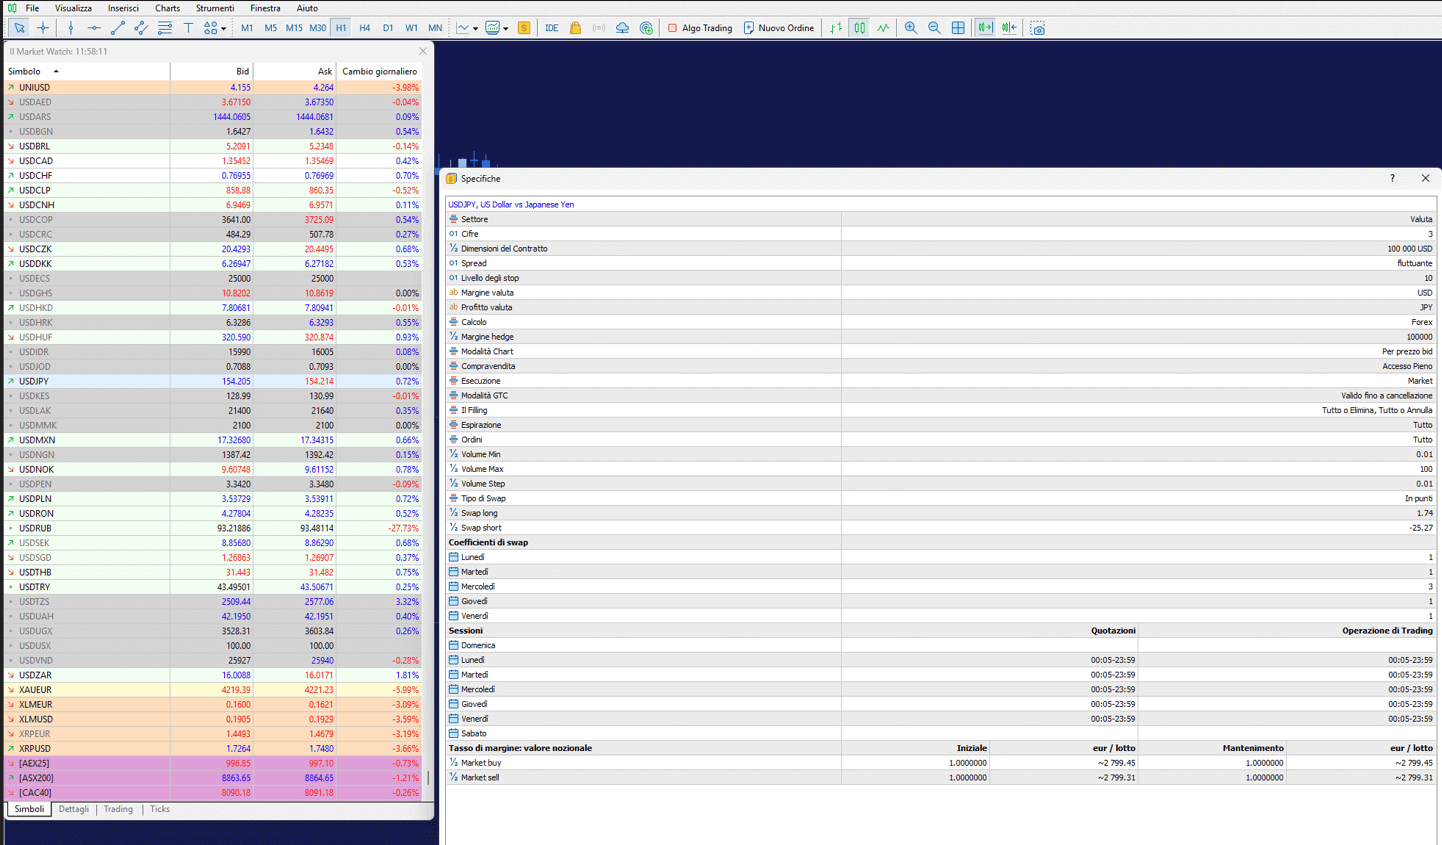The height and width of the screenshot is (845, 1442).
Task: Select XAUEUR symbol row
Action: [213, 690]
